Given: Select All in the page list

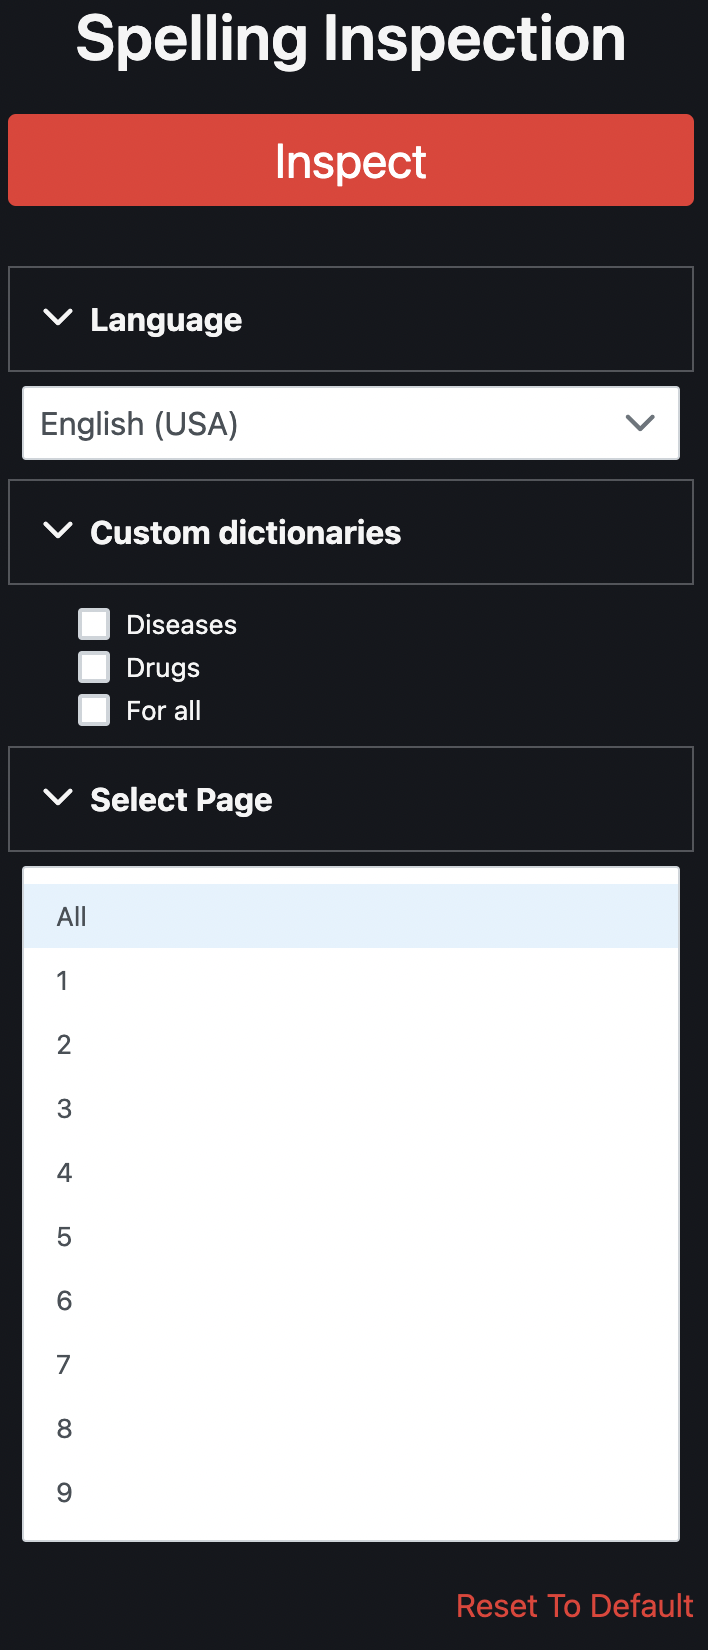Looking at the screenshot, I should (x=72, y=916).
